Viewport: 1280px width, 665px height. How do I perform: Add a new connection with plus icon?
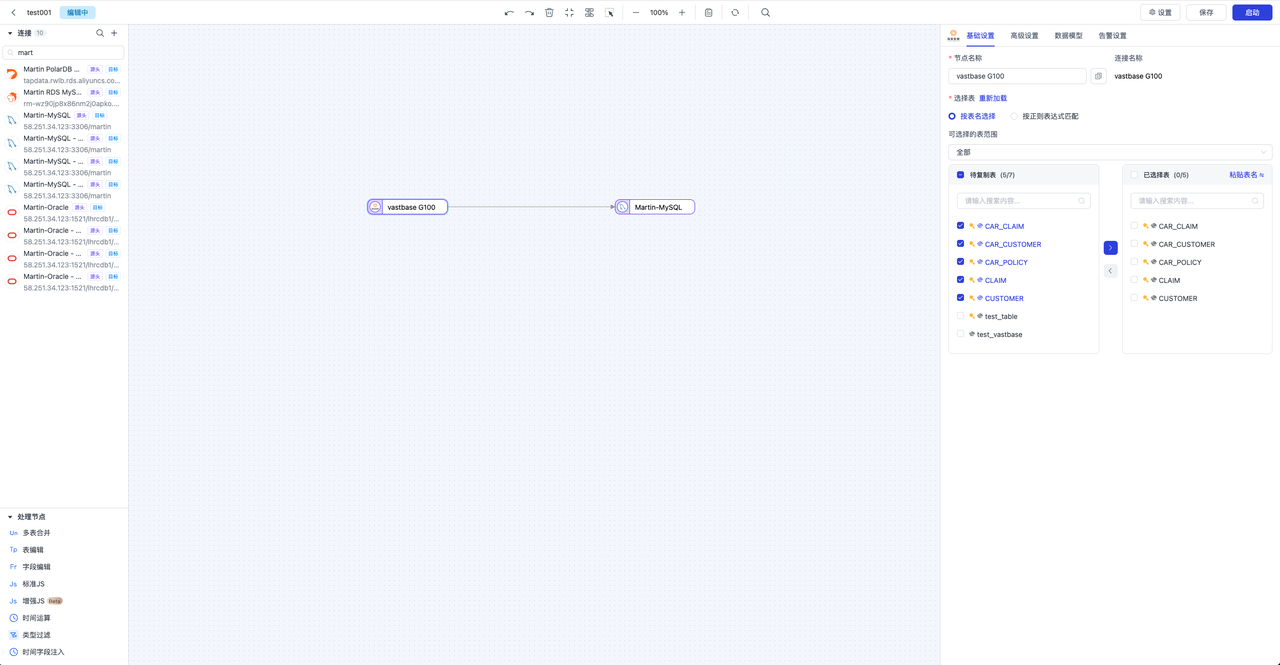(114, 33)
